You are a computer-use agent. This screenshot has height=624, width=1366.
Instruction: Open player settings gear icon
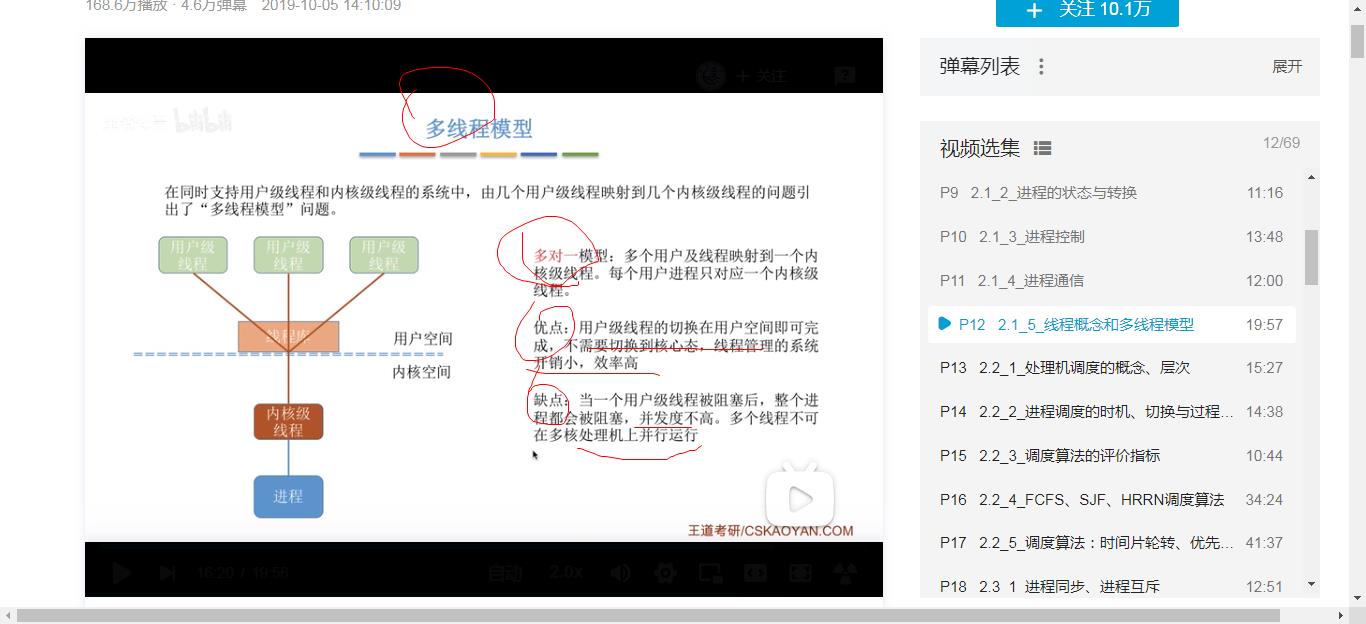(x=665, y=573)
